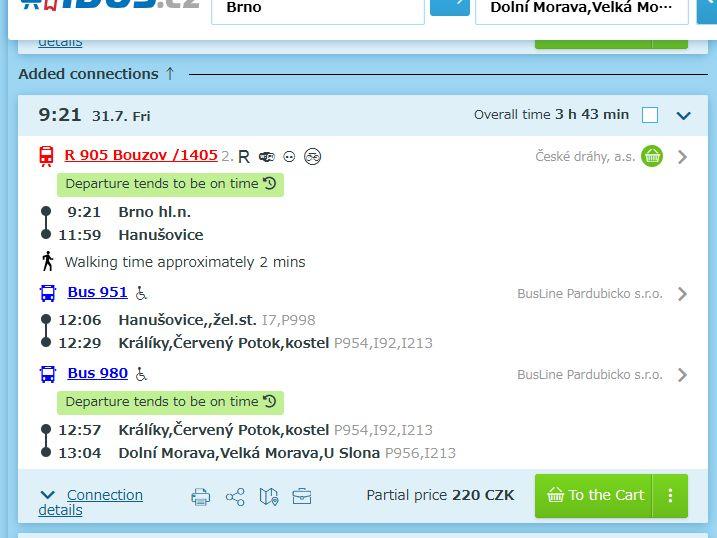717x538 pixels.
Task: Share the connection with the share icon
Action: tap(235, 496)
